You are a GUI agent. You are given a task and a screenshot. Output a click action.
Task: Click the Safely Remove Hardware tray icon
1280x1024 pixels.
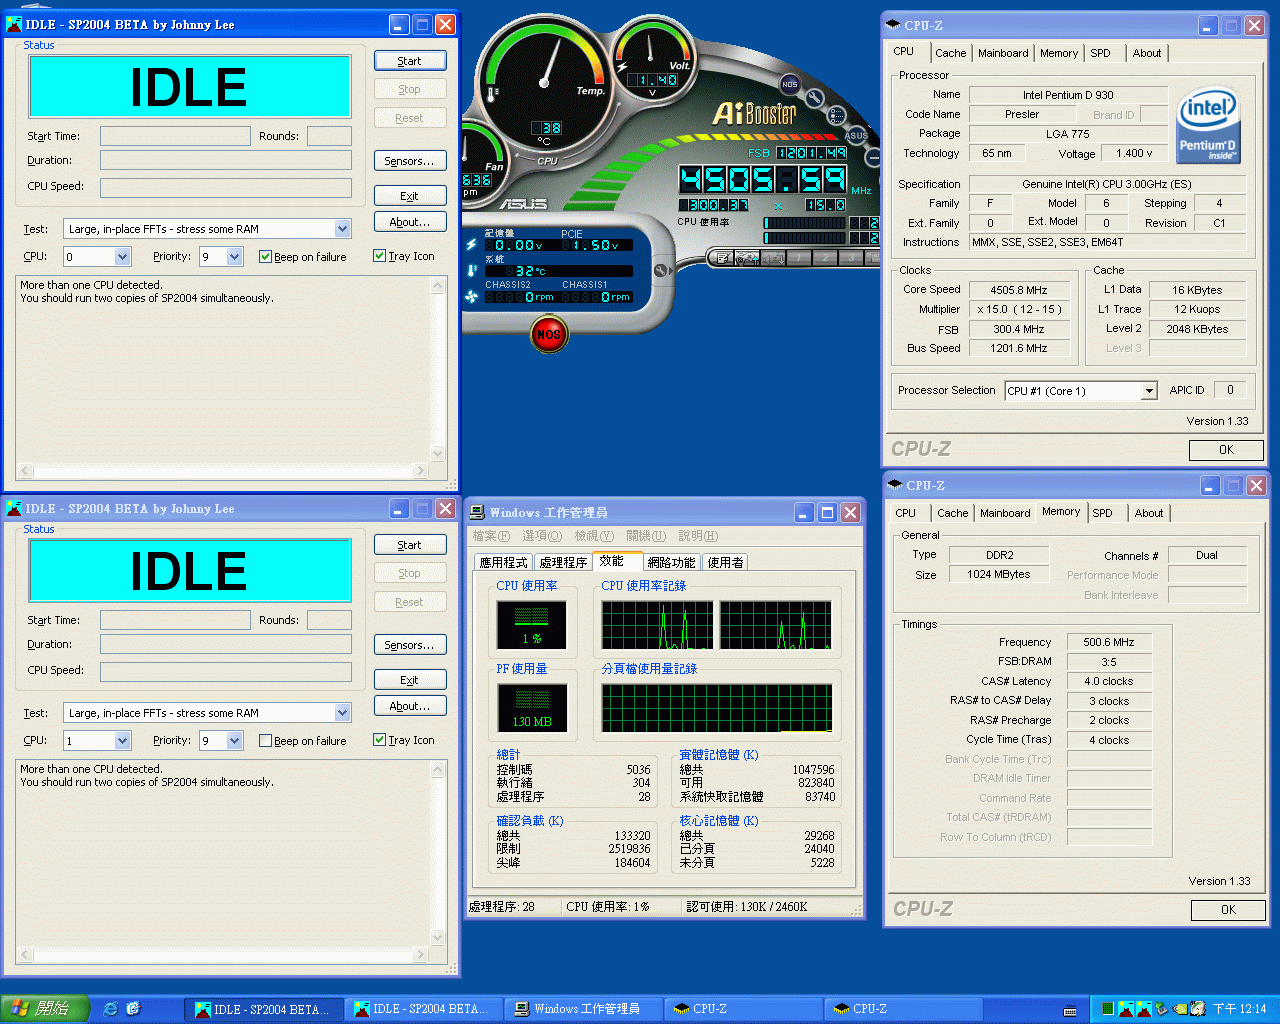tap(1162, 1008)
